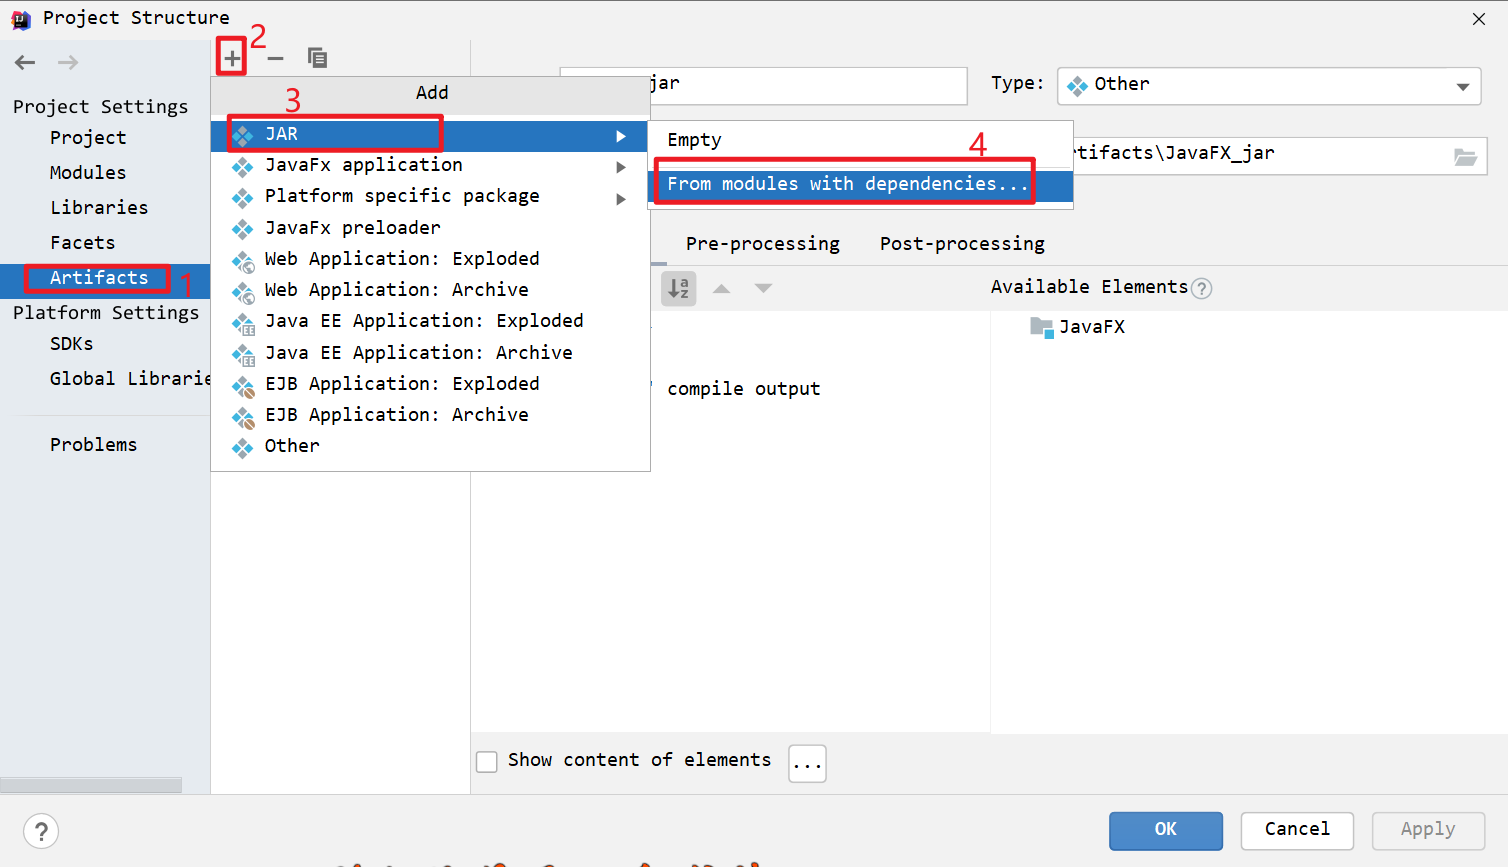Image resolution: width=1508 pixels, height=867 pixels.
Task: Expand the JavaFx application submenu arrow
Action: [621, 167]
